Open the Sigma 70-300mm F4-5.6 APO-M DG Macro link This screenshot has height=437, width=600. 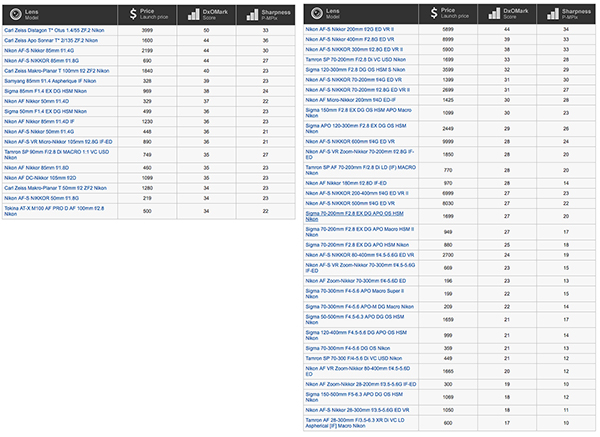[x=359, y=307]
